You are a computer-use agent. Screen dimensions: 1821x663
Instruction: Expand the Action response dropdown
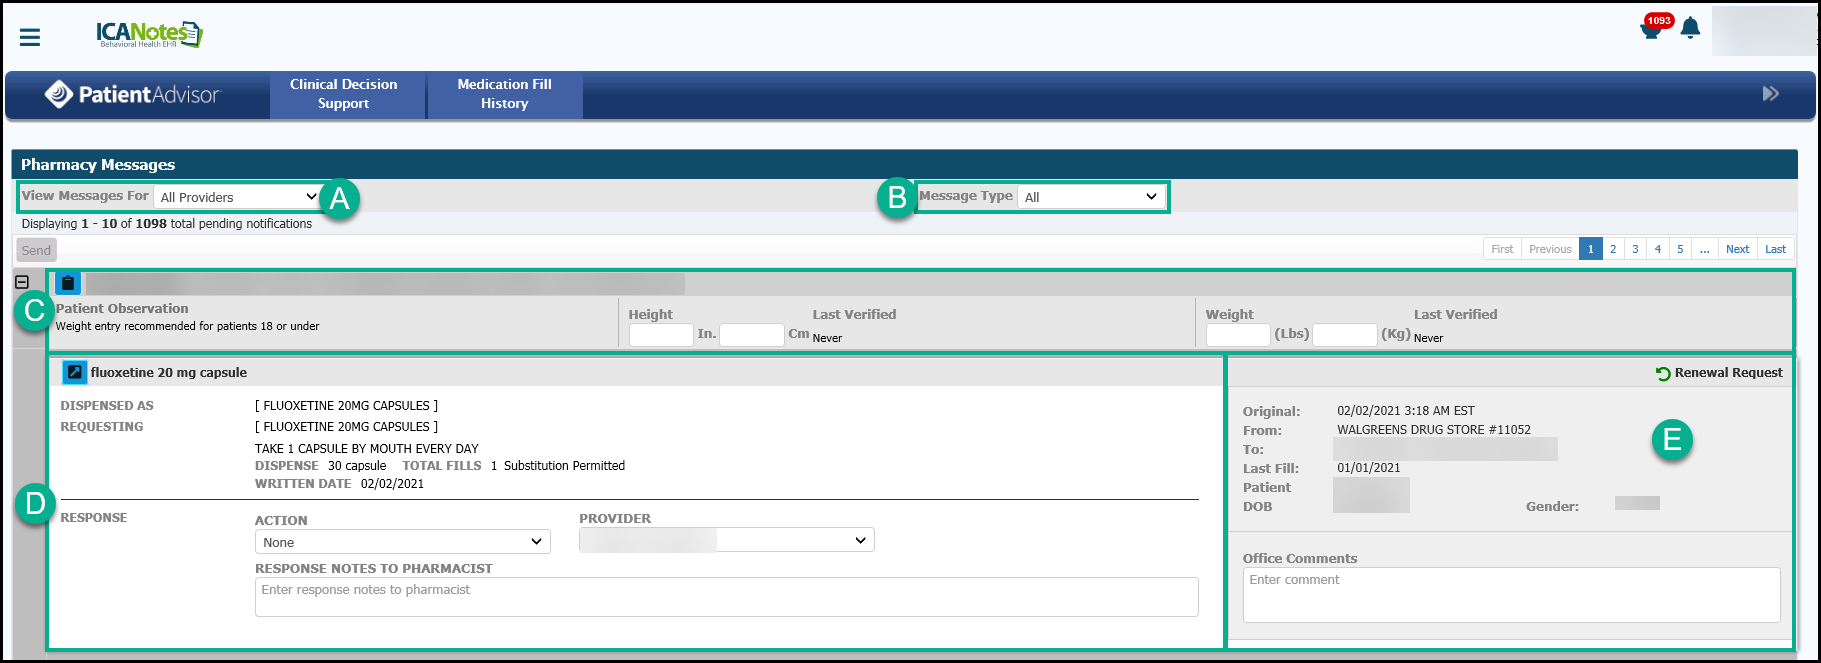click(x=402, y=542)
